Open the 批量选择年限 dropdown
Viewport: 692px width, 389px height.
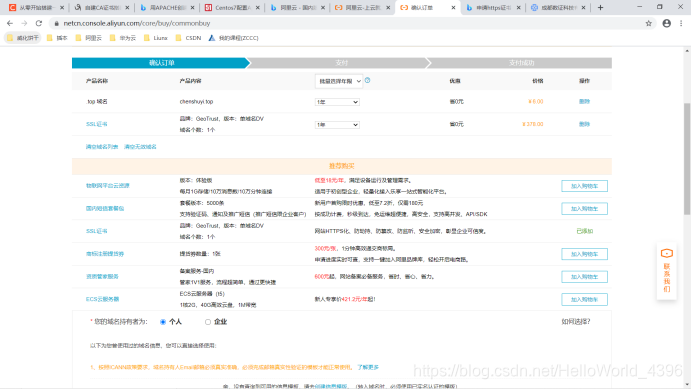click(x=338, y=81)
